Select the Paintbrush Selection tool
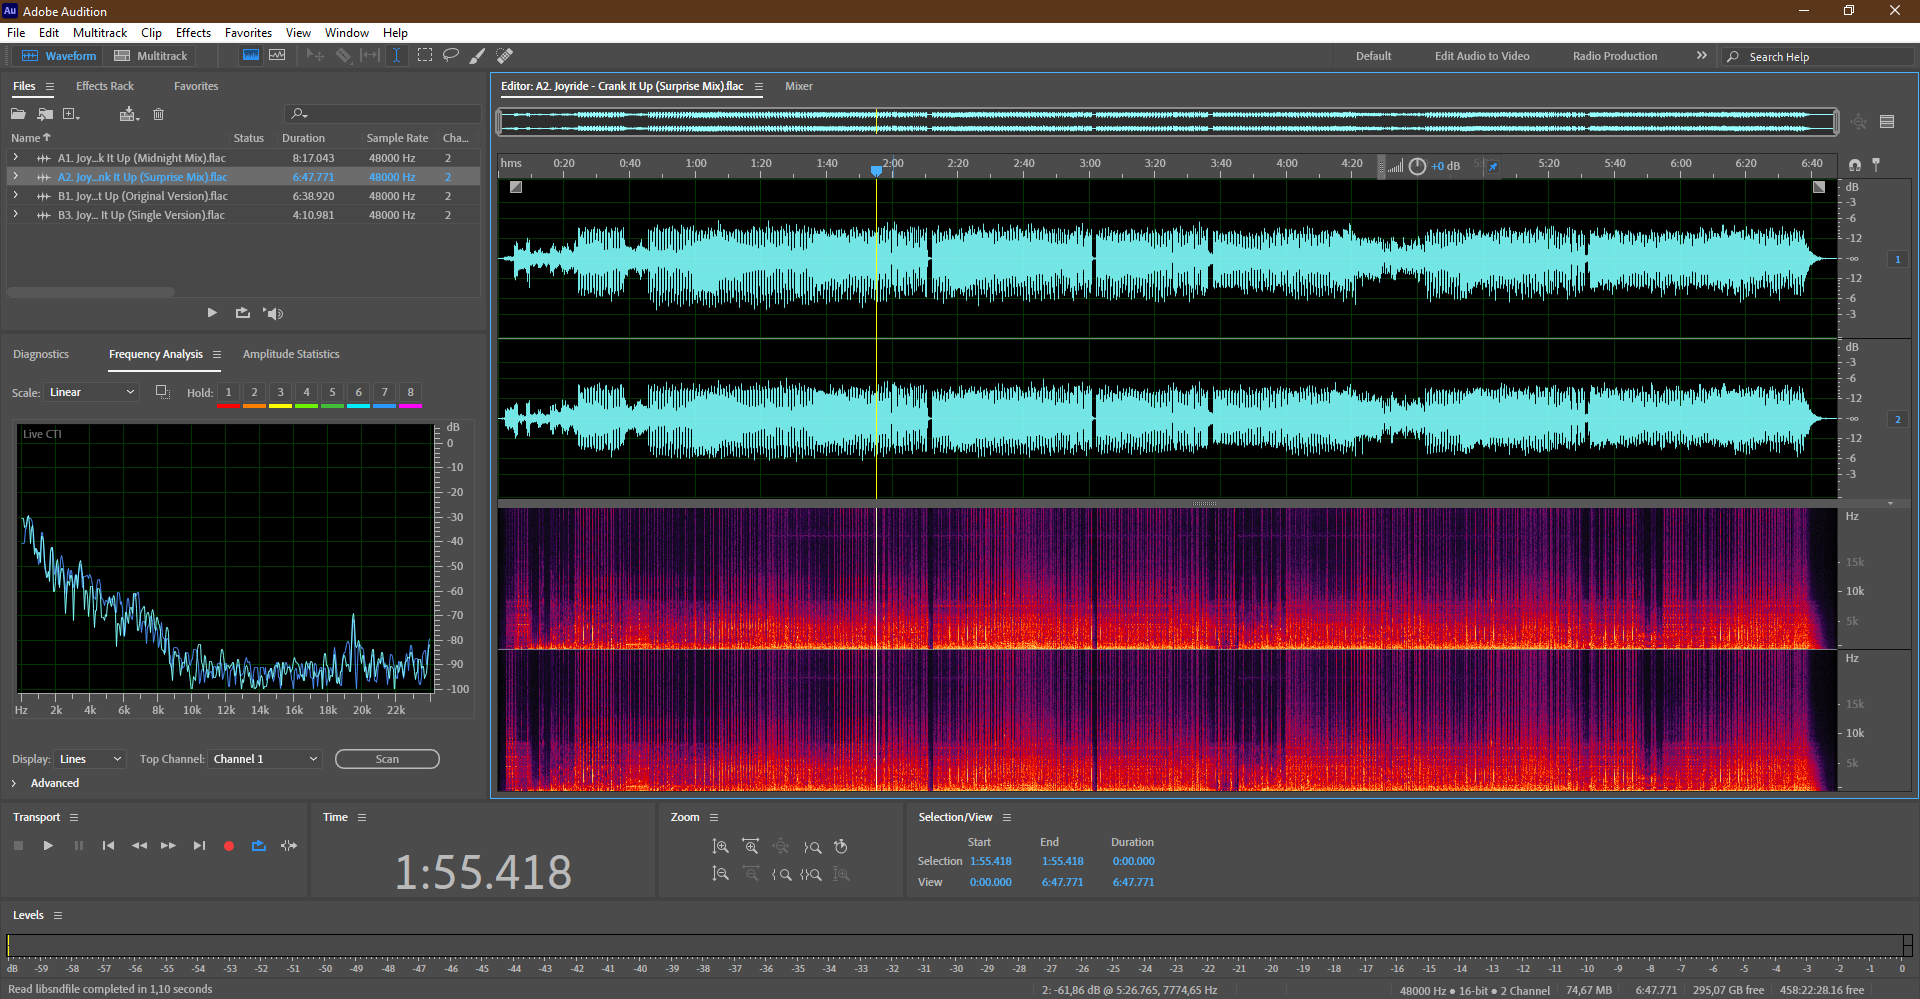The image size is (1920, 999). 478,56
